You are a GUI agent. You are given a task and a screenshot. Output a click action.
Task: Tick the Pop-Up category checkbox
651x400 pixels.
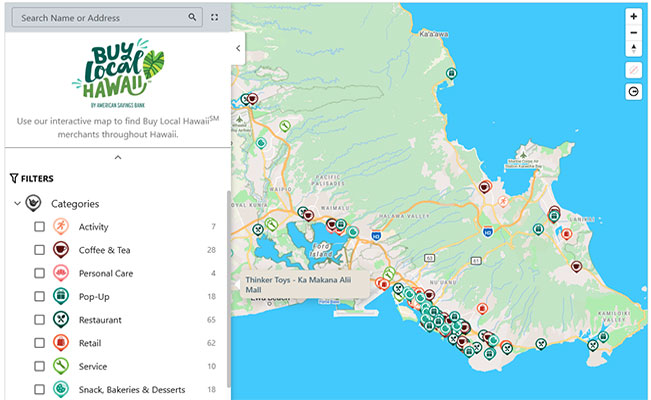point(39,296)
